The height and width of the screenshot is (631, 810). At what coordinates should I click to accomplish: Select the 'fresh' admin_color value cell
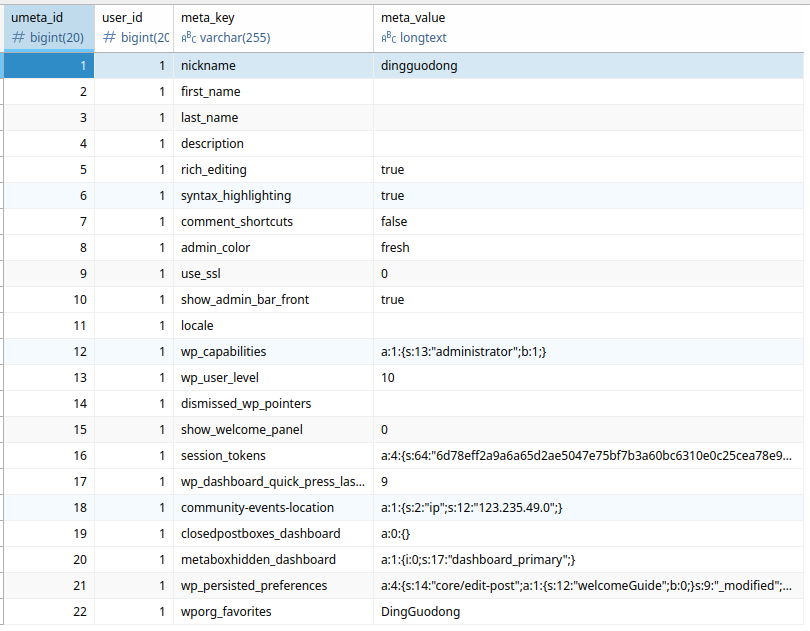(590, 247)
